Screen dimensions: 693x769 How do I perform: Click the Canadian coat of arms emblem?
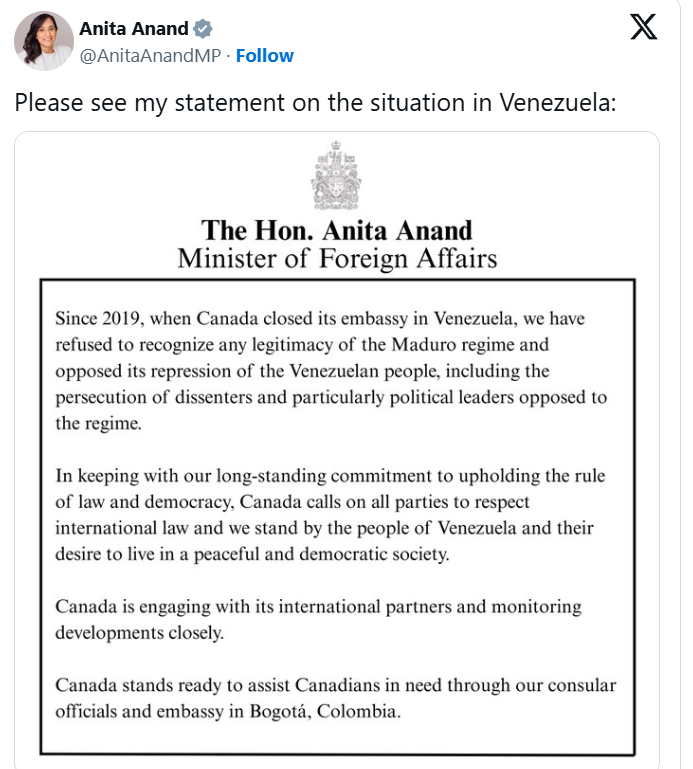[336, 175]
